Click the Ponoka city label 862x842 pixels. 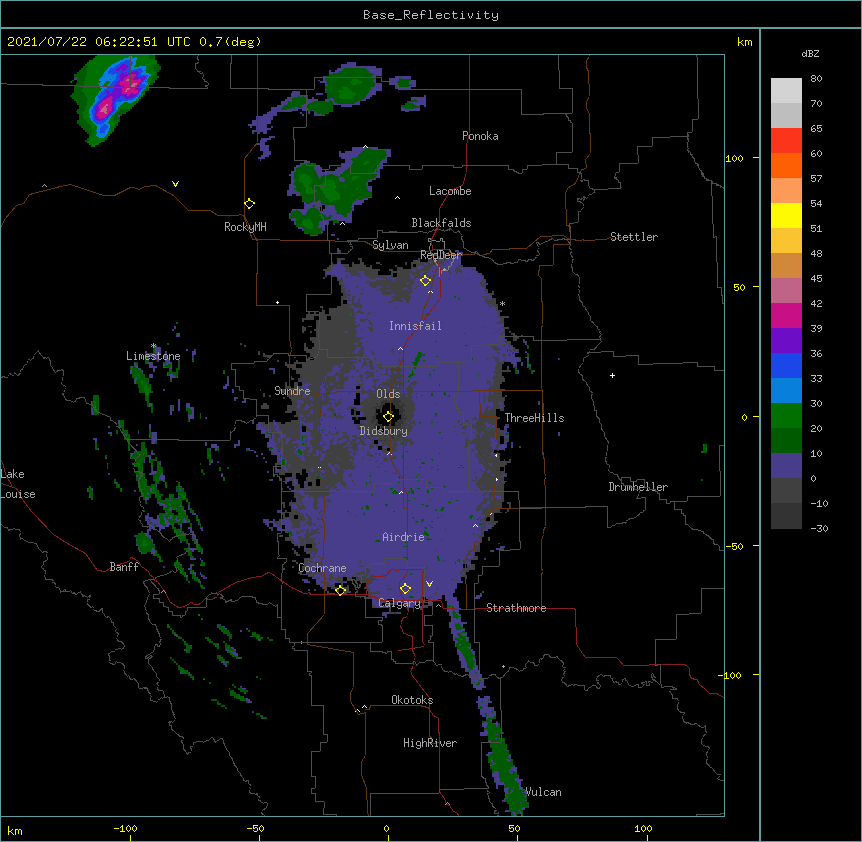coord(480,136)
